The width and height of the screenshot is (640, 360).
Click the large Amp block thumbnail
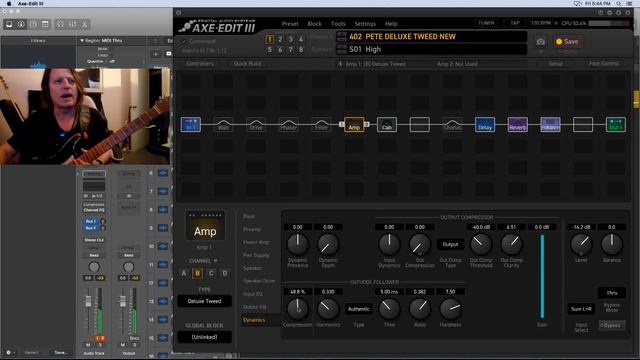point(205,226)
